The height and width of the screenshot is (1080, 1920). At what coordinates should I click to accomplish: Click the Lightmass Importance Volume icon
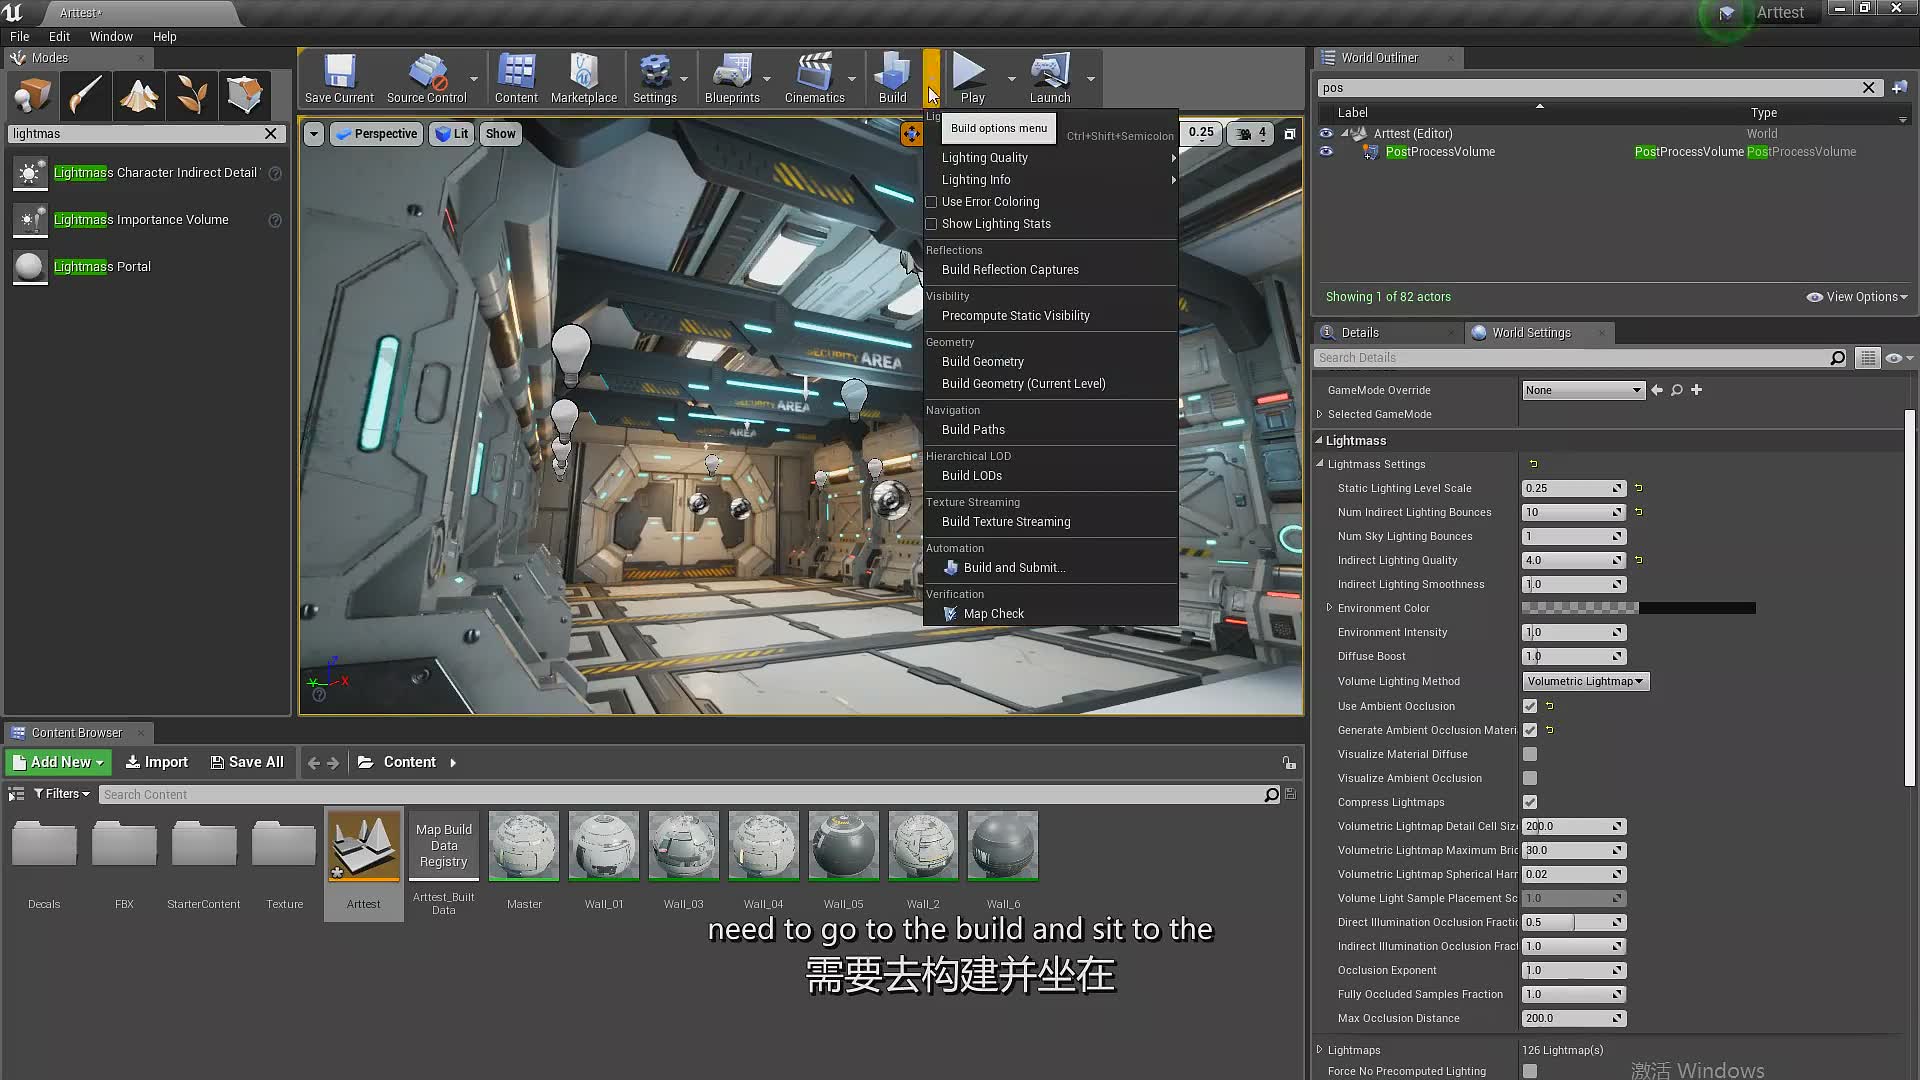click(29, 219)
